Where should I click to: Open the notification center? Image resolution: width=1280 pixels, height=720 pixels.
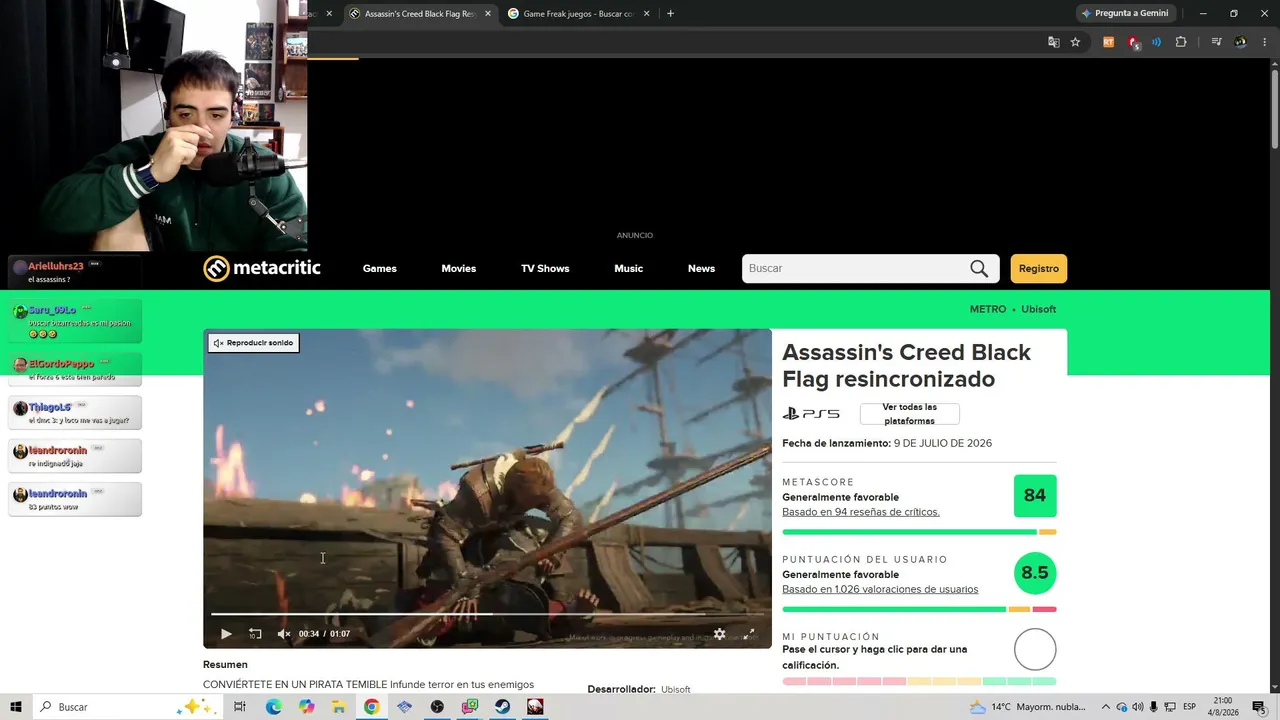pyautogui.click(x=1259, y=707)
